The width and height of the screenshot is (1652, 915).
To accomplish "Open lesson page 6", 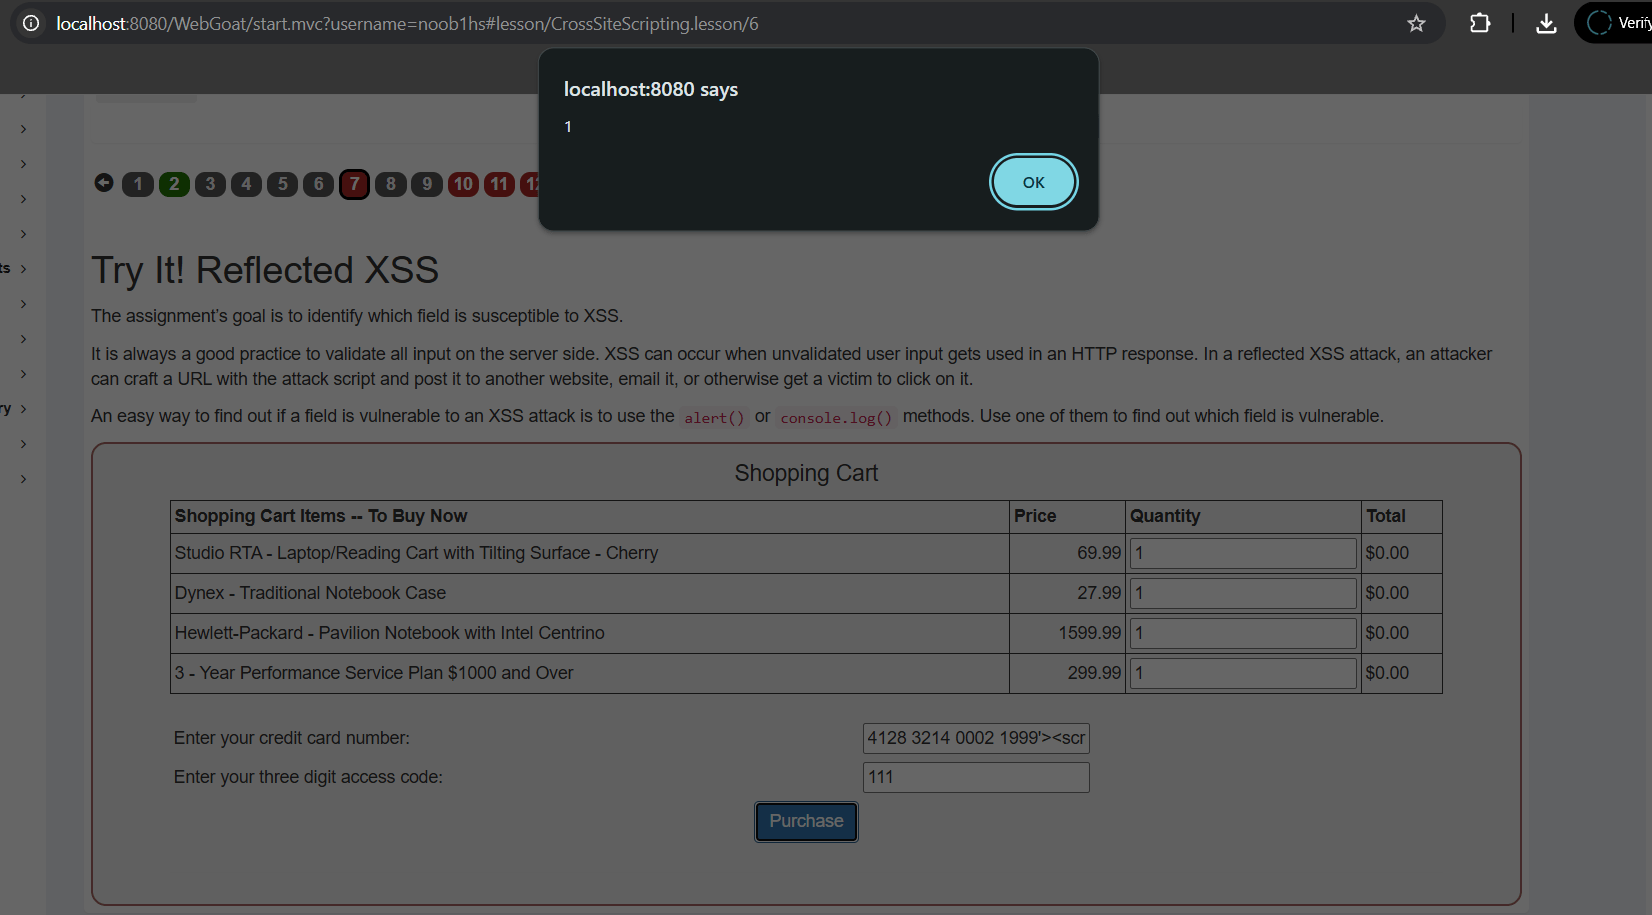I will click(318, 184).
